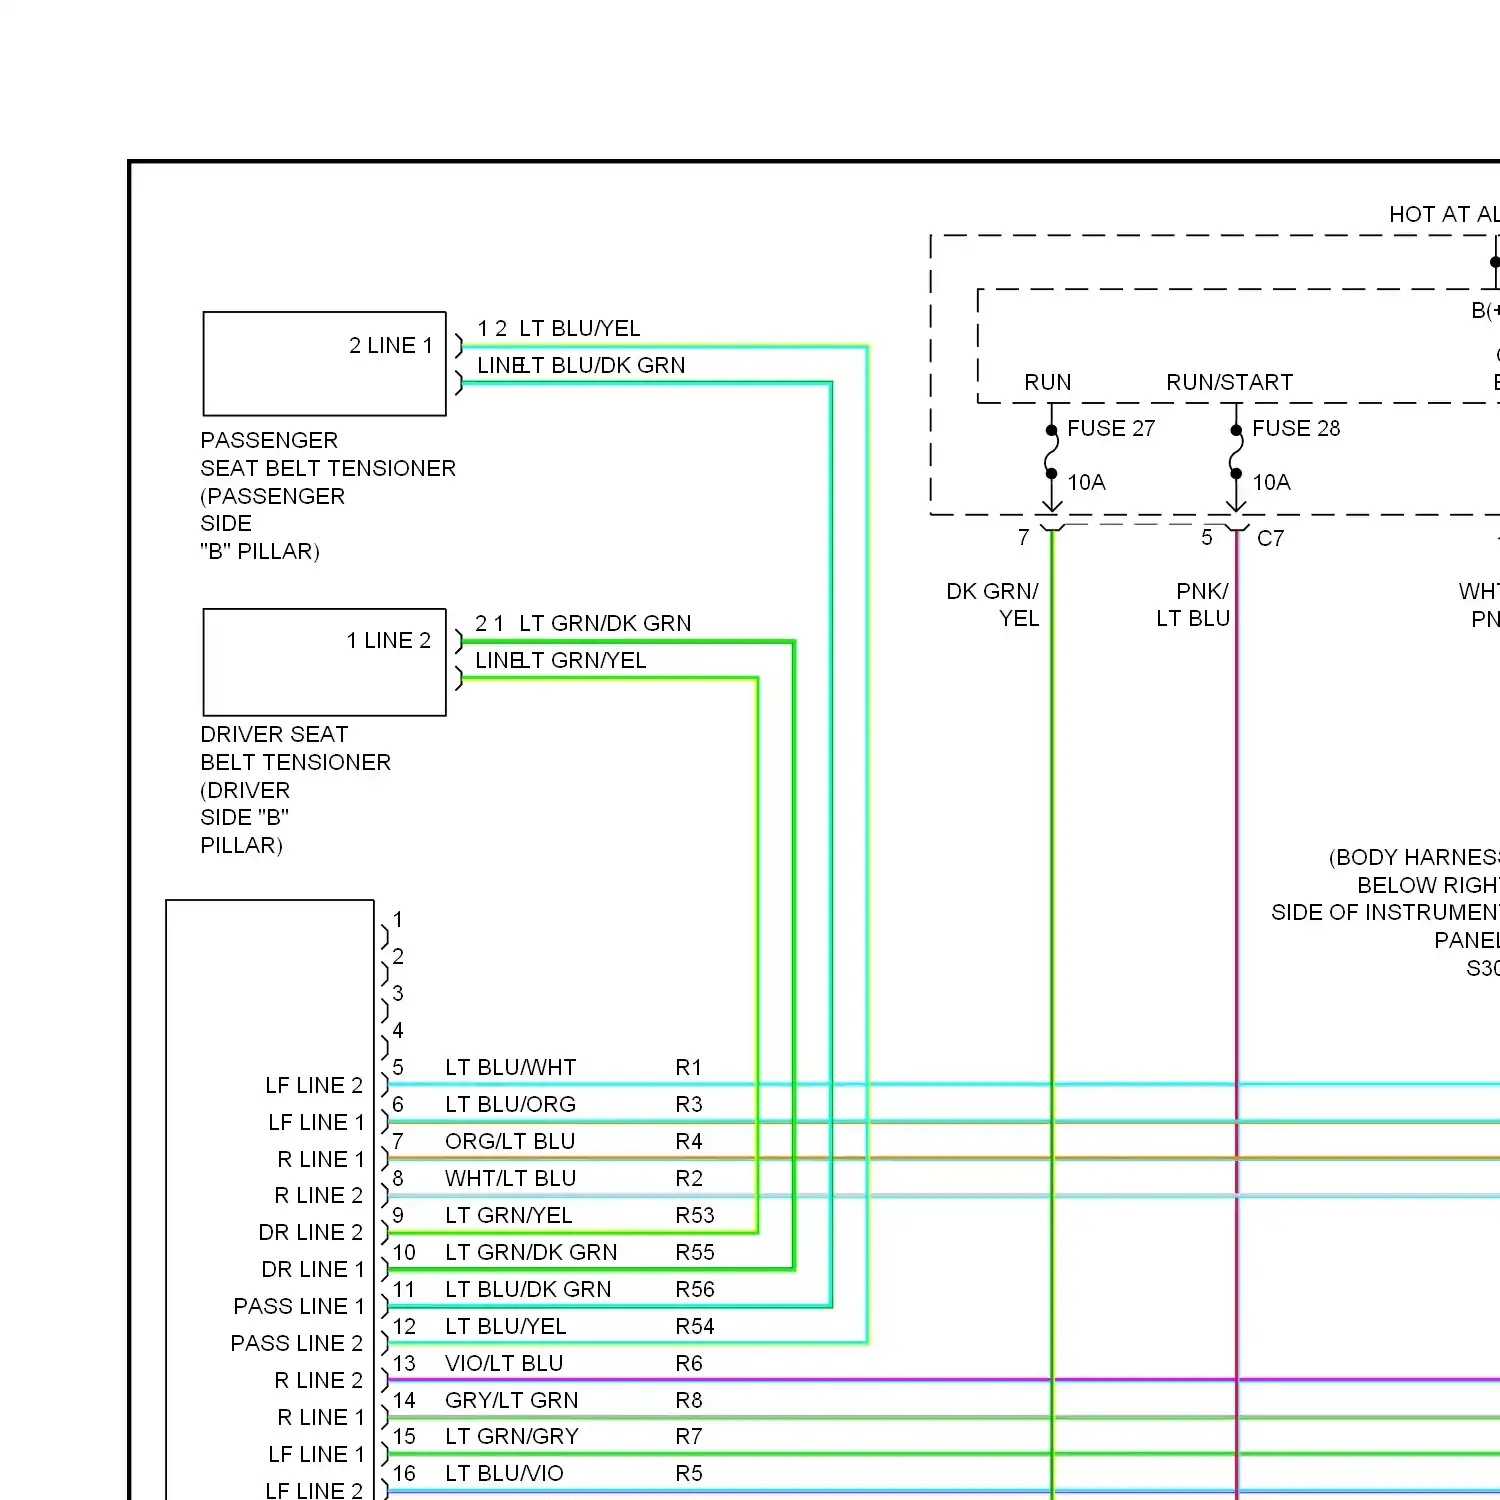Click circuit code R1
The height and width of the screenshot is (1500, 1500).
(689, 1067)
